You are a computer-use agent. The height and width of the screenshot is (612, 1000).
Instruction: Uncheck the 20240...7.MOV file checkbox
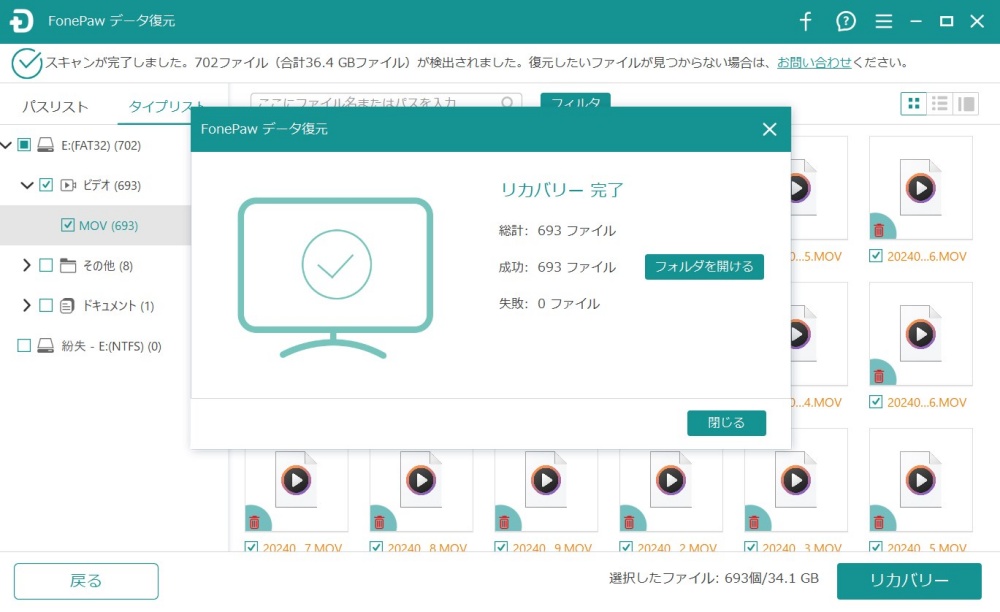click(x=251, y=548)
